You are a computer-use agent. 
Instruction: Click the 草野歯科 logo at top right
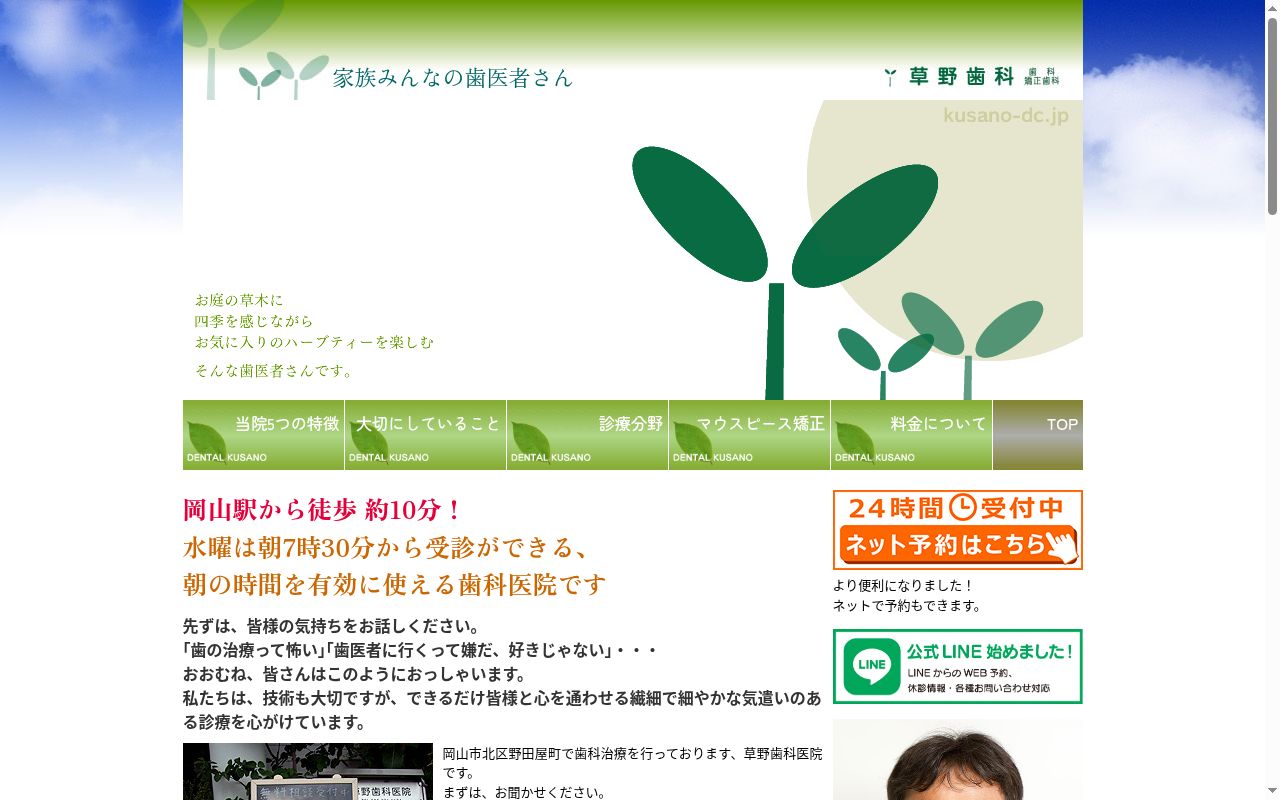click(971, 77)
